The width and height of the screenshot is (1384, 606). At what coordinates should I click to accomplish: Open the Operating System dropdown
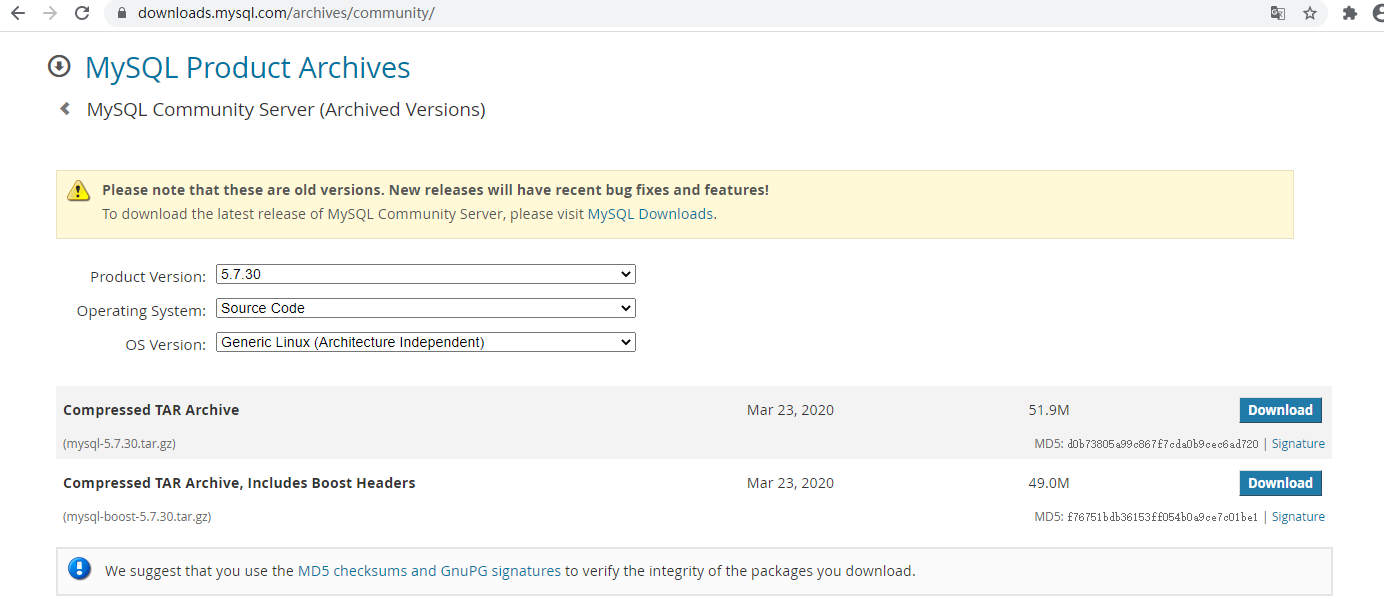[x=426, y=308]
